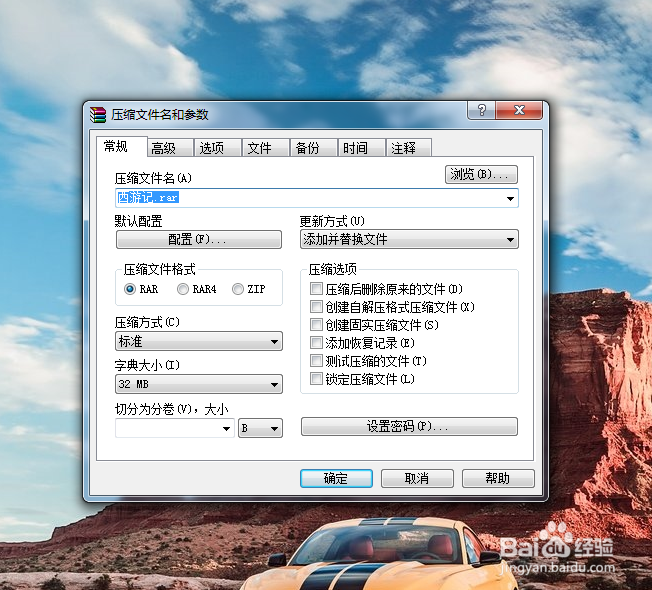This screenshot has height=590, width=652.
Task: Go to the 备份 tab
Action: (x=314, y=148)
